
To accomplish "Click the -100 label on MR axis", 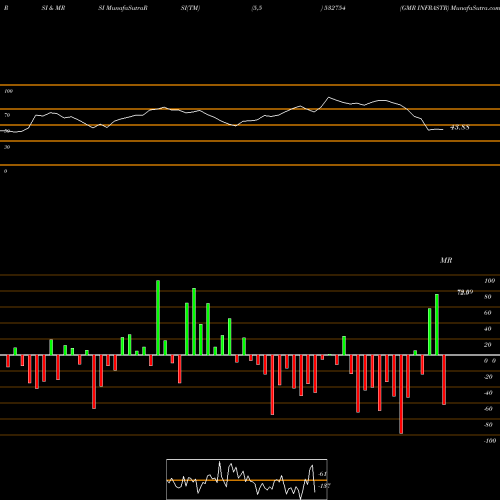I will [x=490, y=441].
